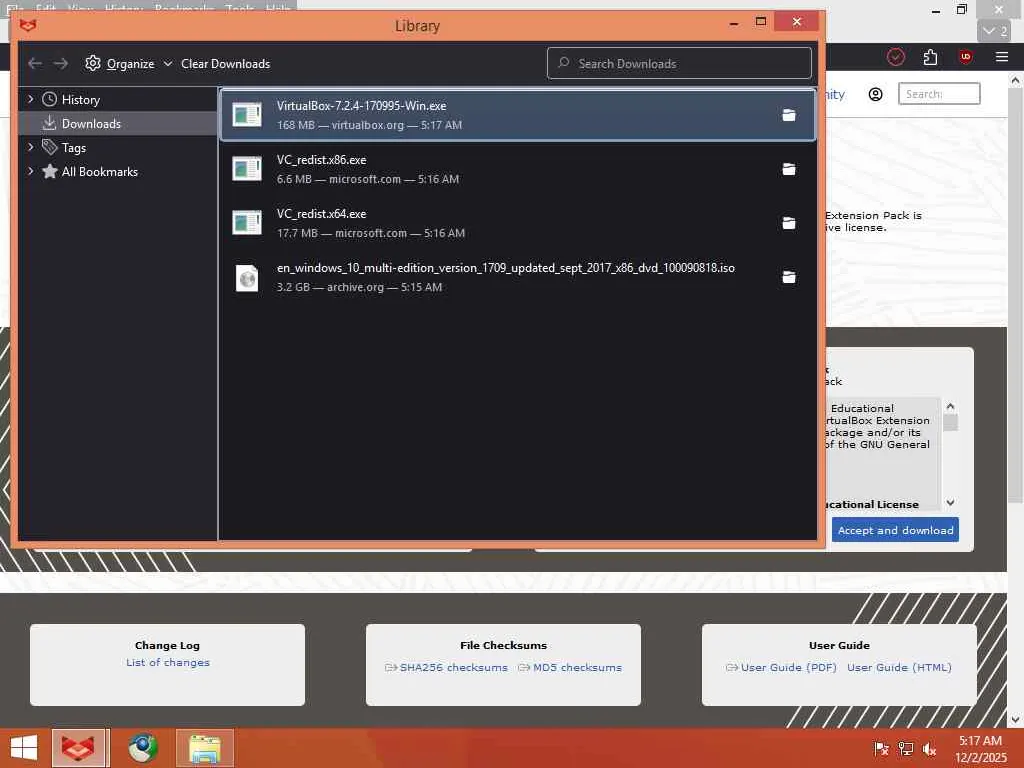This screenshot has width=1024, height=768.
Task: Go back in the Library window
Action: (x=35, y=63)
